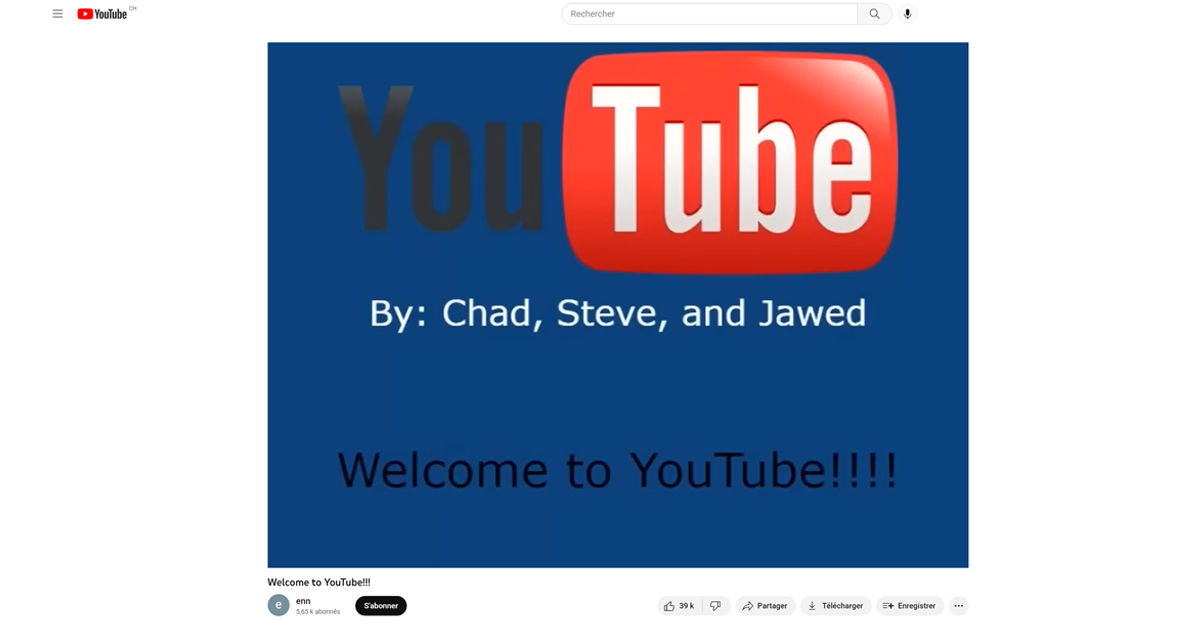
Task: Open the three-dot more actions menu
Action: click(x=958, y=606)
